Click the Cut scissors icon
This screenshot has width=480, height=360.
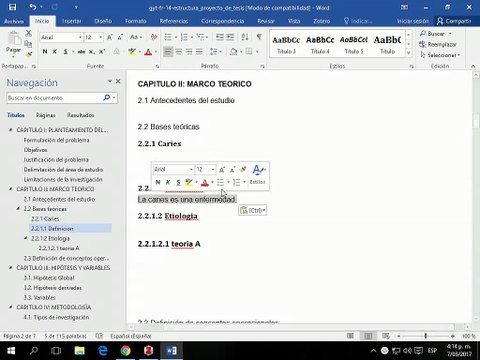click(x=29, y=33)
